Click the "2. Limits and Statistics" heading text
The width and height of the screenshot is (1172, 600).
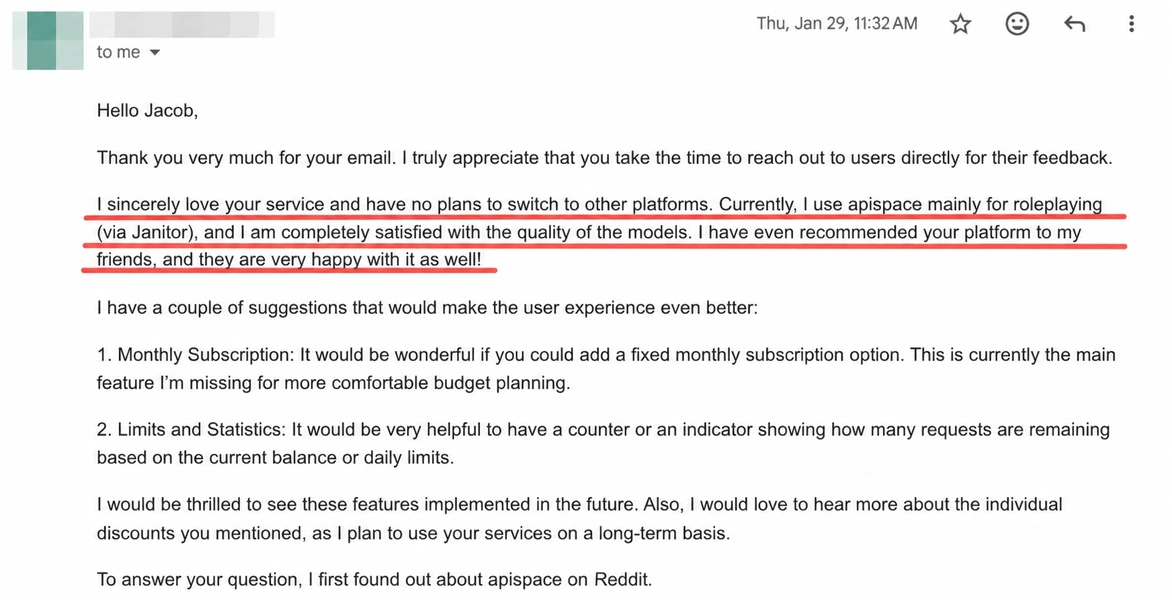pyautogui.click(x=191, y=430)
